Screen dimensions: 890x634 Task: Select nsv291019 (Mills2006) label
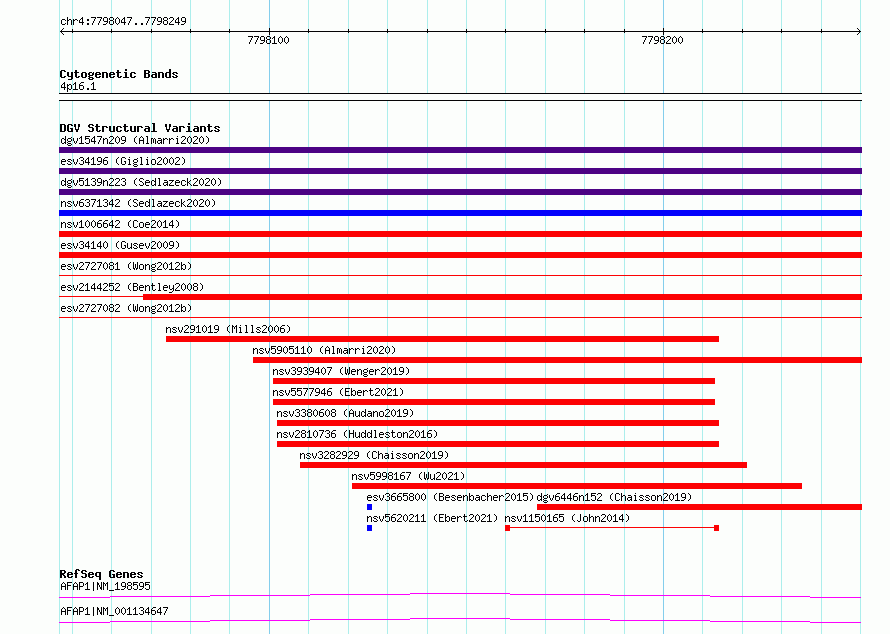coord(228,329)
